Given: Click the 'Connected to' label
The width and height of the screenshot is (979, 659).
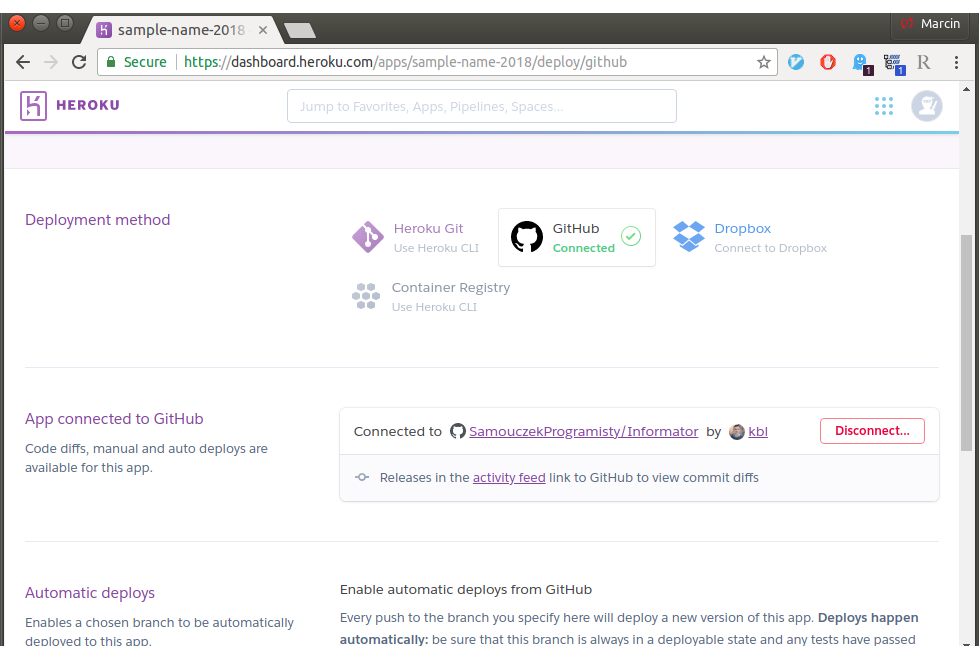Looking at the screenshot, I should coord(397,432).
